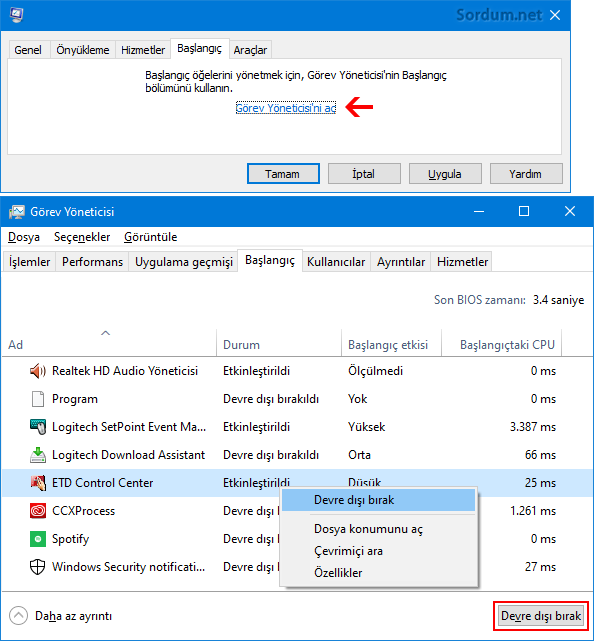
Task: Click the 1.261 ms CPU value
Action: (533, 511)
